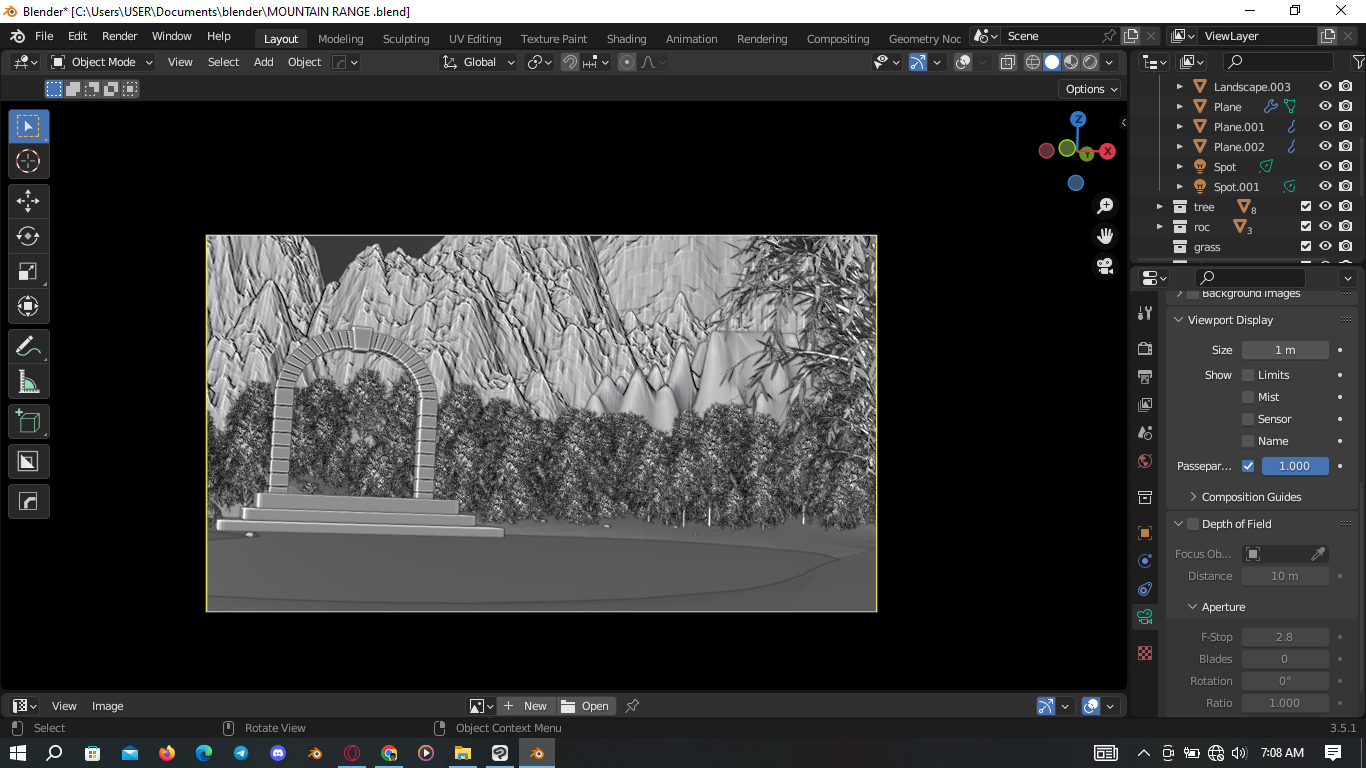Enable the Limits checkbox
This screenshot has width=1366, height=768.
click(1248, 375)
